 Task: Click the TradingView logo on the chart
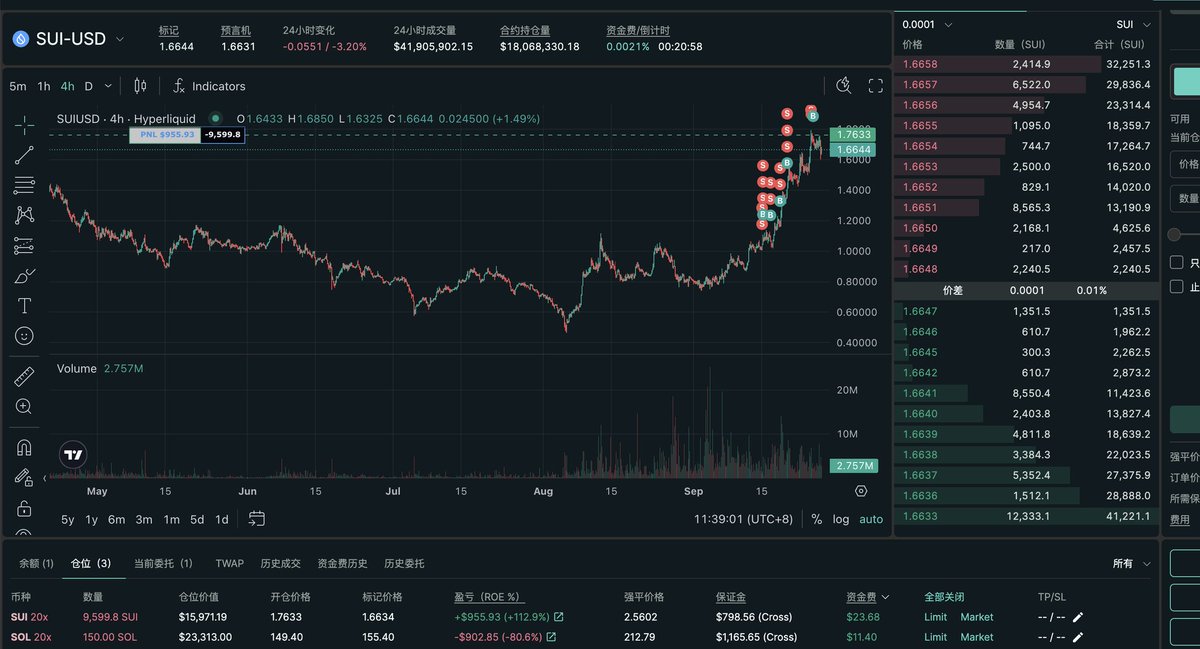73,455
